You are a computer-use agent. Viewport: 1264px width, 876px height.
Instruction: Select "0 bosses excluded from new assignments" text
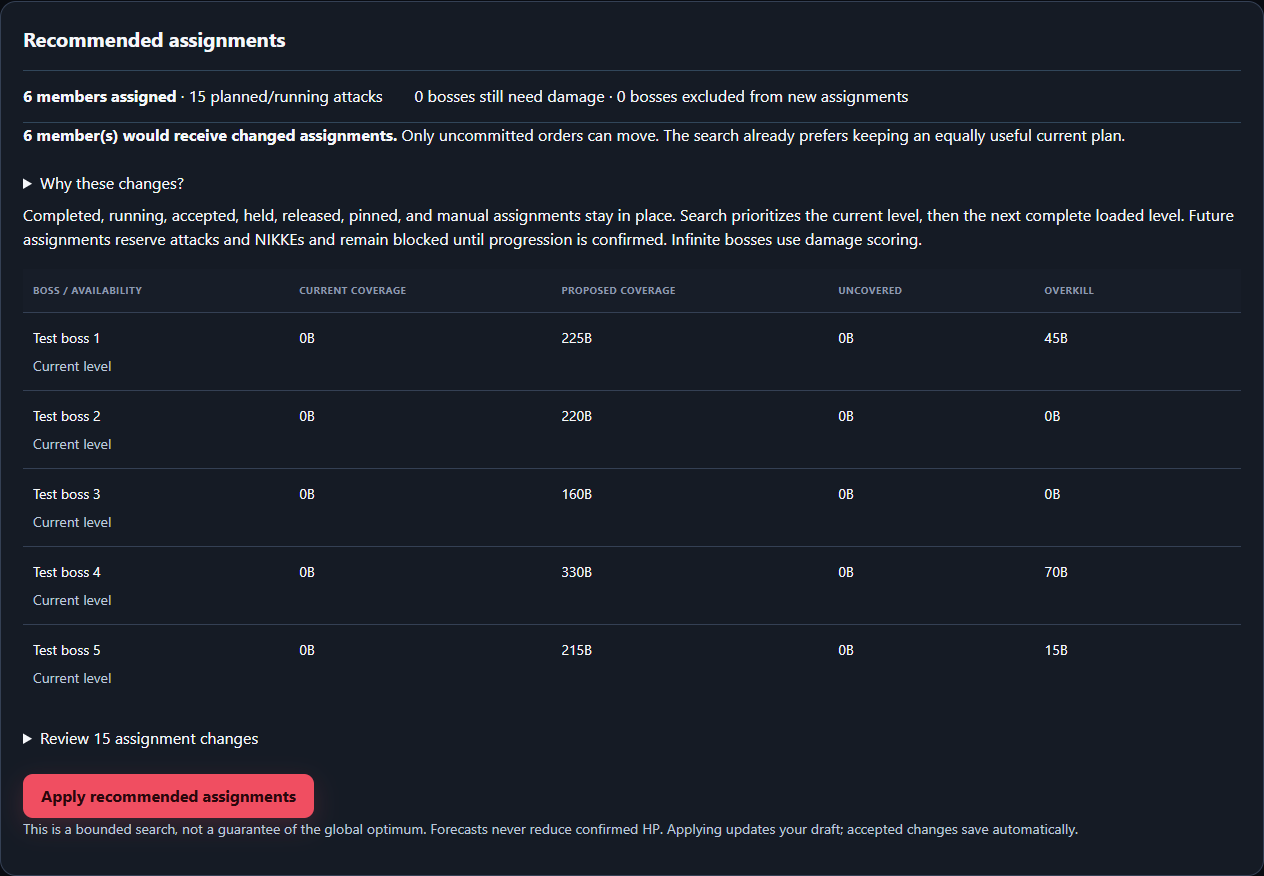click(762, 97)
